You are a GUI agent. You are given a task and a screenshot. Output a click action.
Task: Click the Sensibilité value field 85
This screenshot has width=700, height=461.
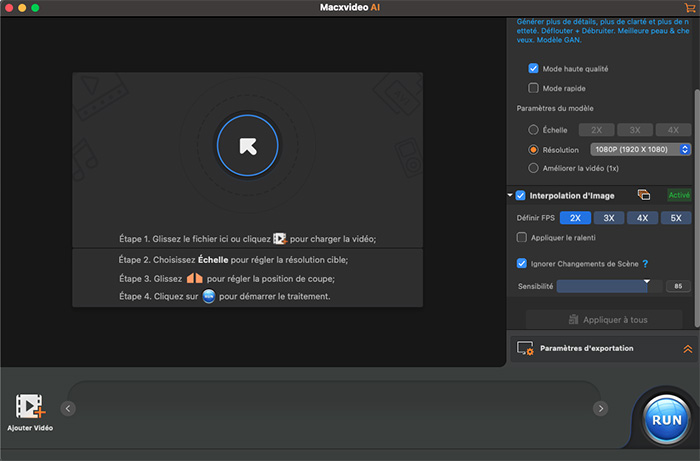678,286
